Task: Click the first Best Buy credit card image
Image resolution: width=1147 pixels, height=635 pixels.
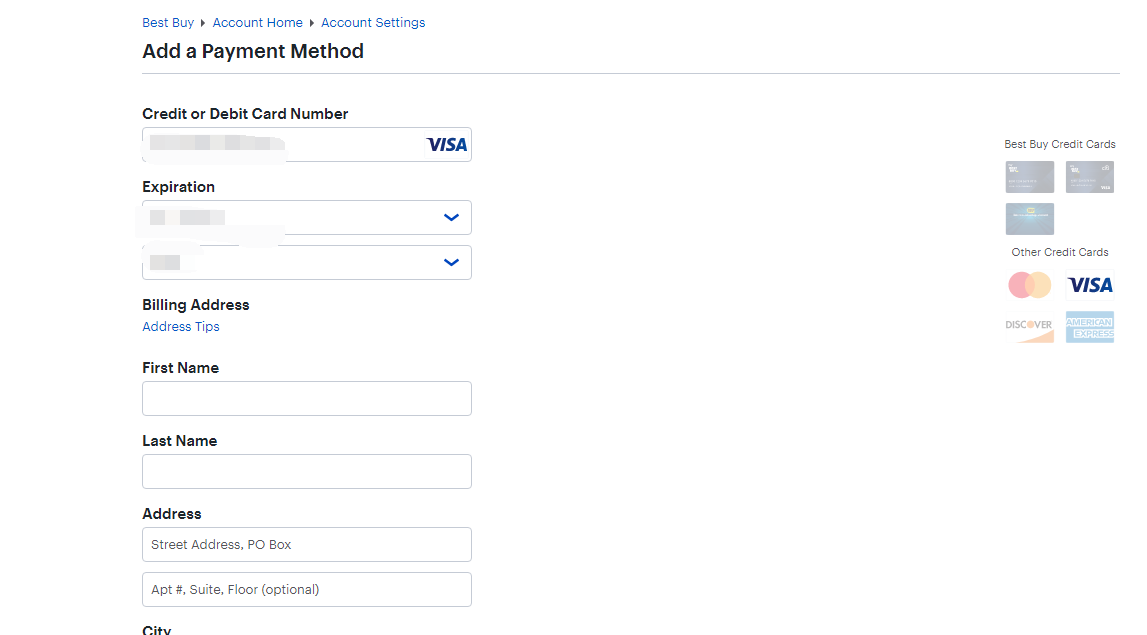Action: [1029, 177]
